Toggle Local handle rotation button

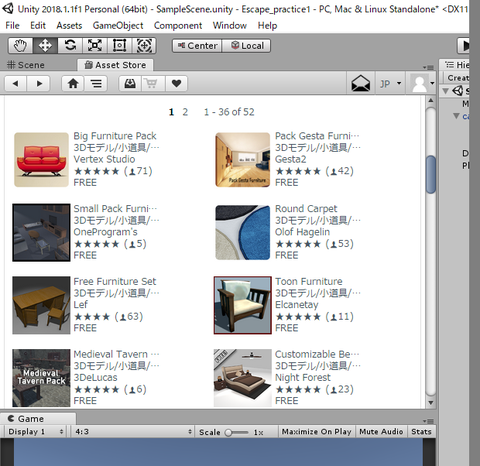[x=246, y=46]
